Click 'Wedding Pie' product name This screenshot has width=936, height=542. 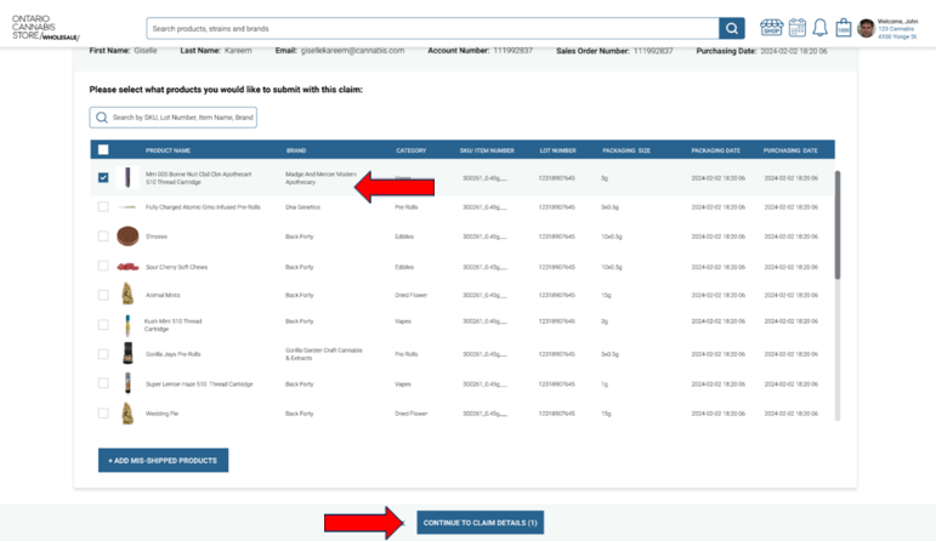pos(162,413)
